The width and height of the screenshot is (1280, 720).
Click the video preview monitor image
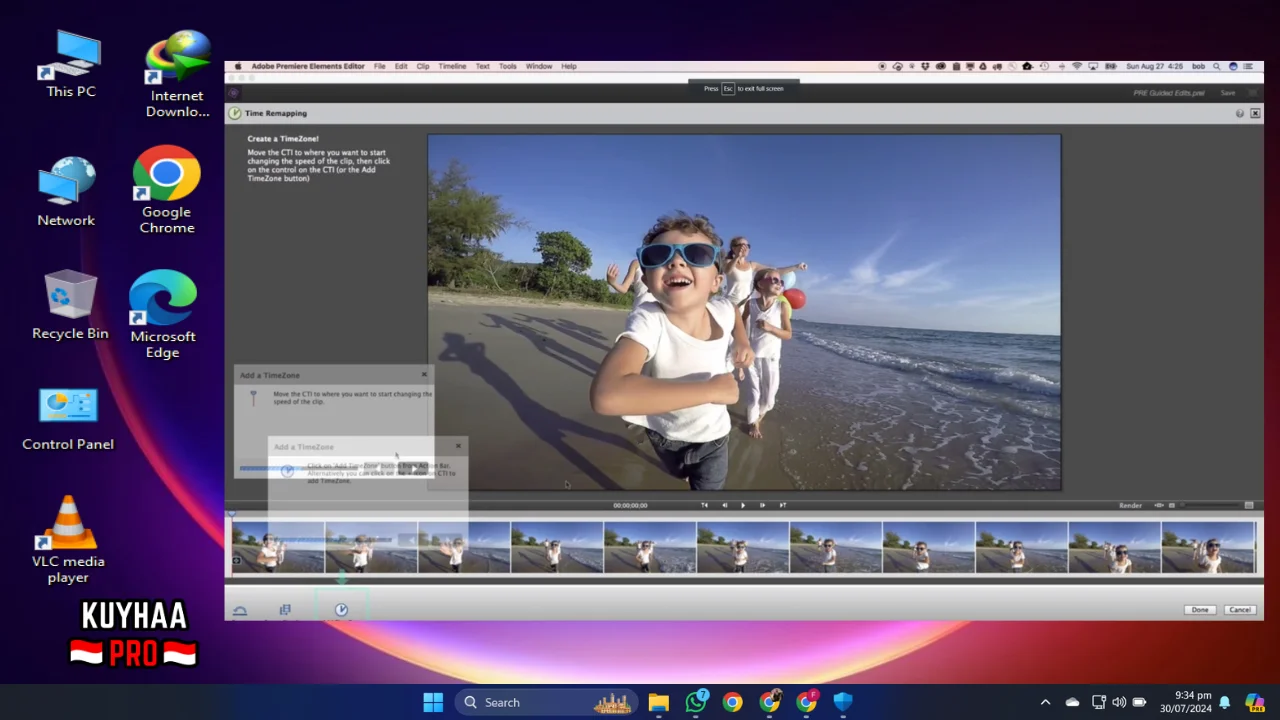744,312
